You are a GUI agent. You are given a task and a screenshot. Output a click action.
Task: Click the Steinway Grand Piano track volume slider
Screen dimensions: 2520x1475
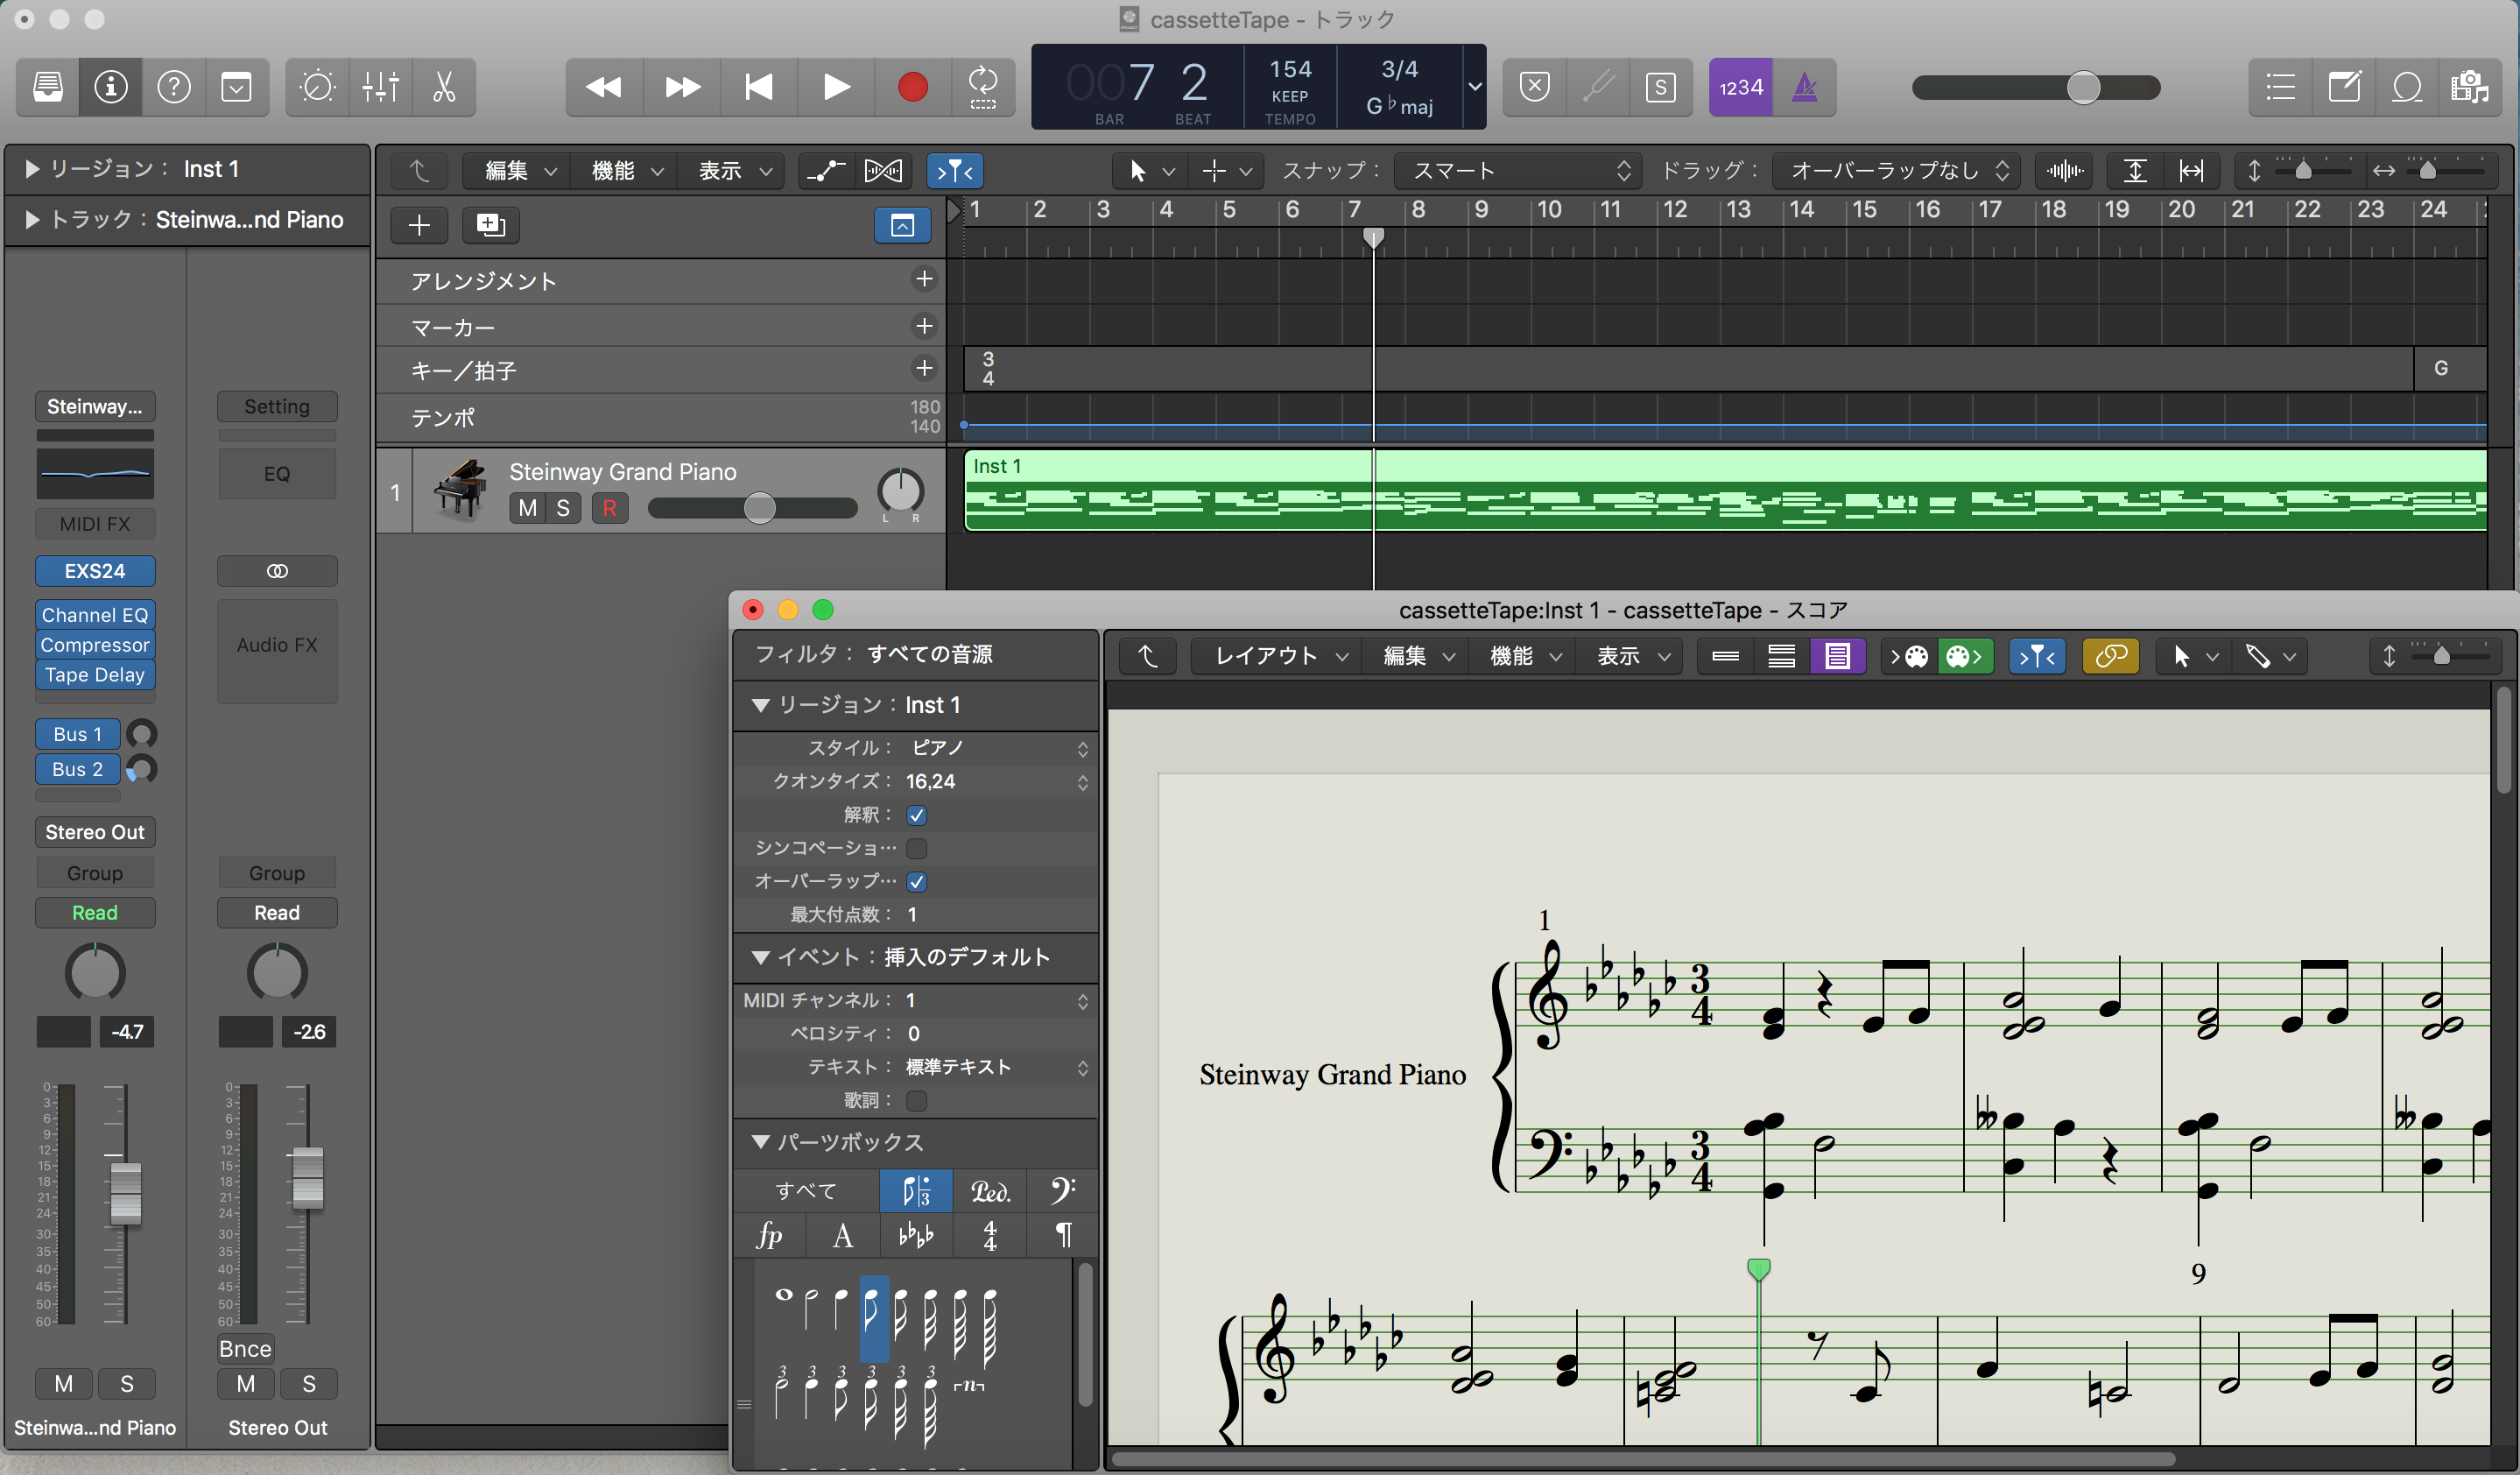pos(759,508)
